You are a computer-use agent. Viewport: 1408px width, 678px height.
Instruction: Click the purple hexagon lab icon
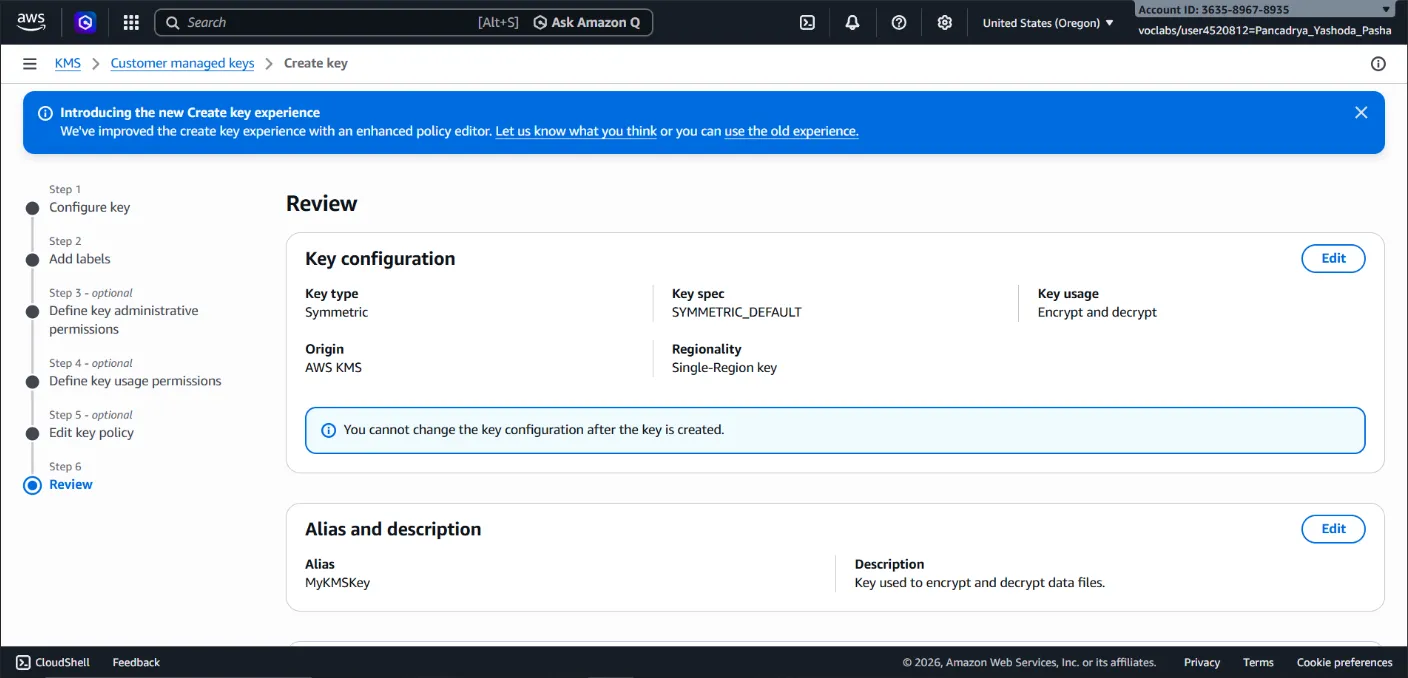click(x=86, y=22)
